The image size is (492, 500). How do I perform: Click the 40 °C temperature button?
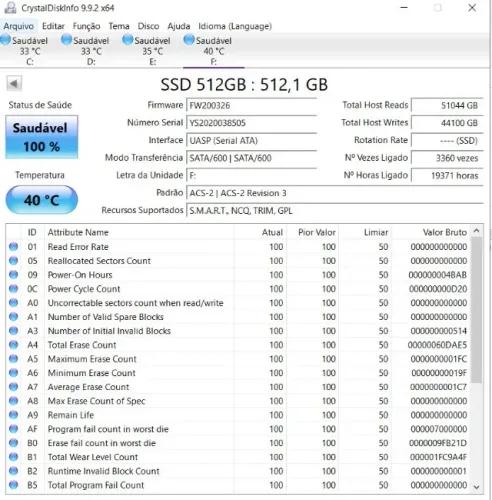42,200
